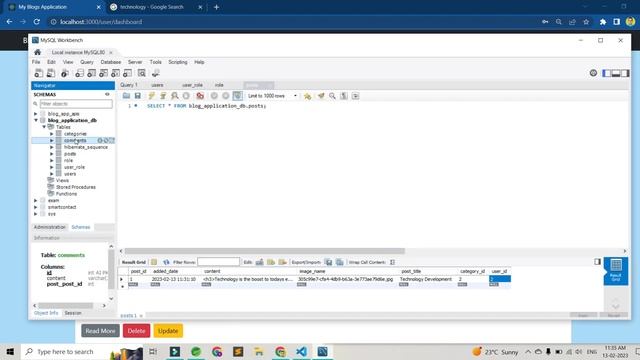
Task: Toggle the invisible characters icon
Action: pos(344,96)
